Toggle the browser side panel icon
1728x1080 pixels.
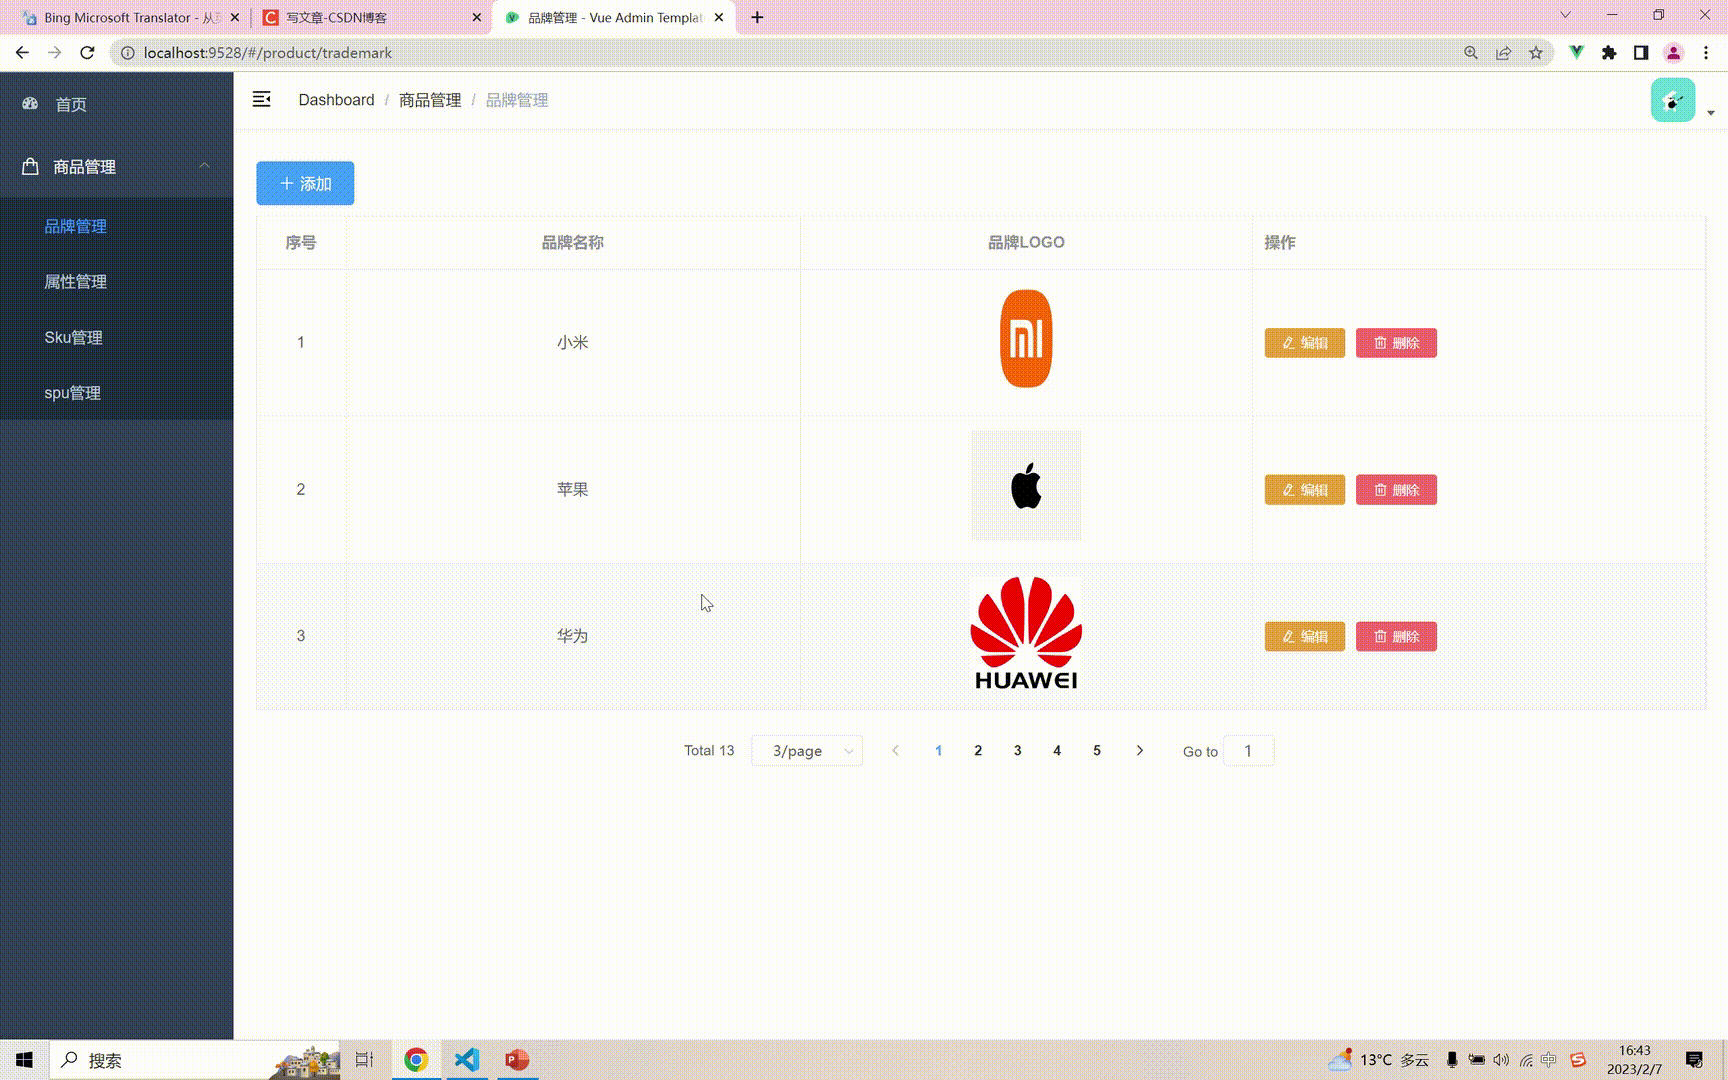click(x=1641, y=53)
